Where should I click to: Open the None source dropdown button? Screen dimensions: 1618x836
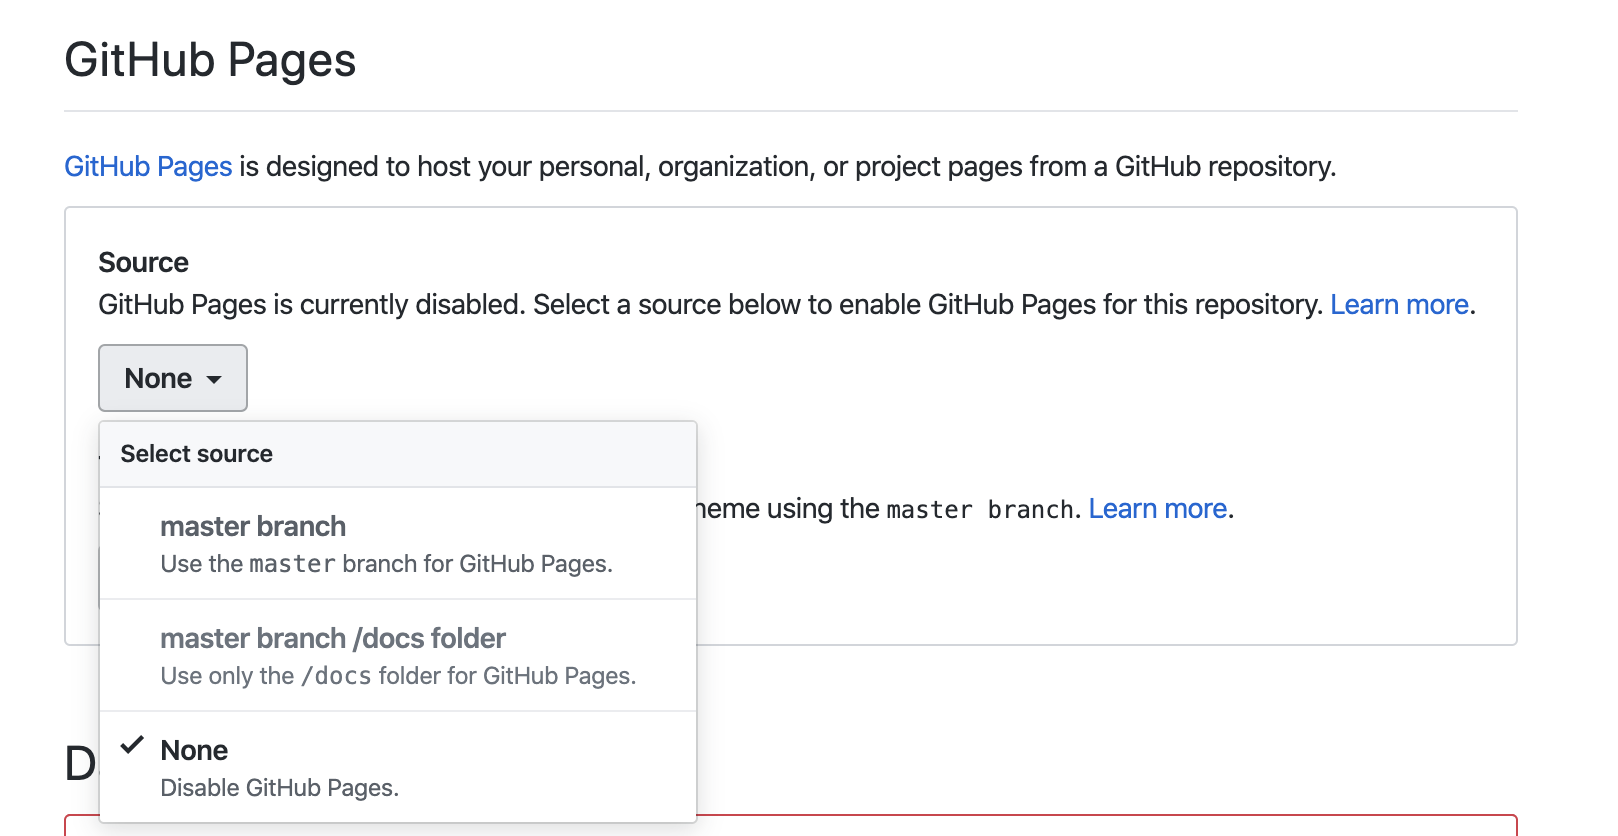(x=173, y=378)
